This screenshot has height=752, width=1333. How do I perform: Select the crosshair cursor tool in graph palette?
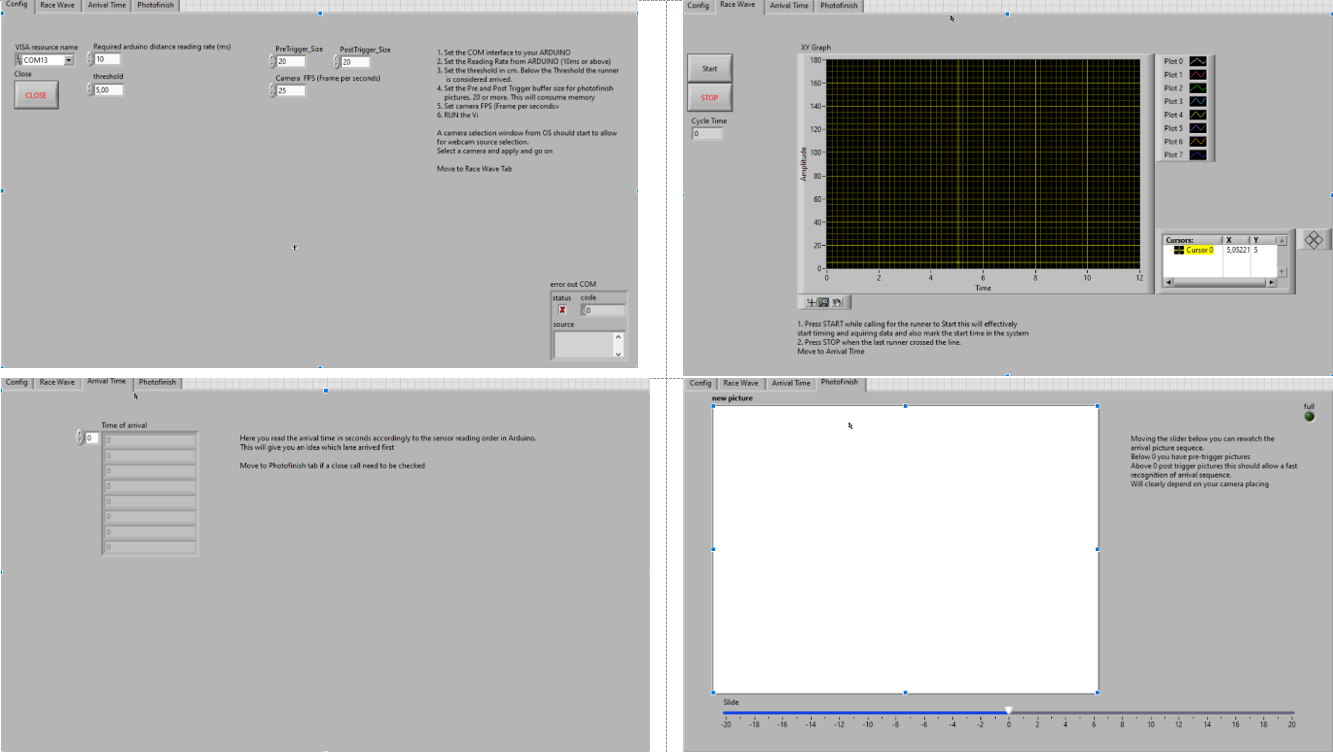(812, 302)
